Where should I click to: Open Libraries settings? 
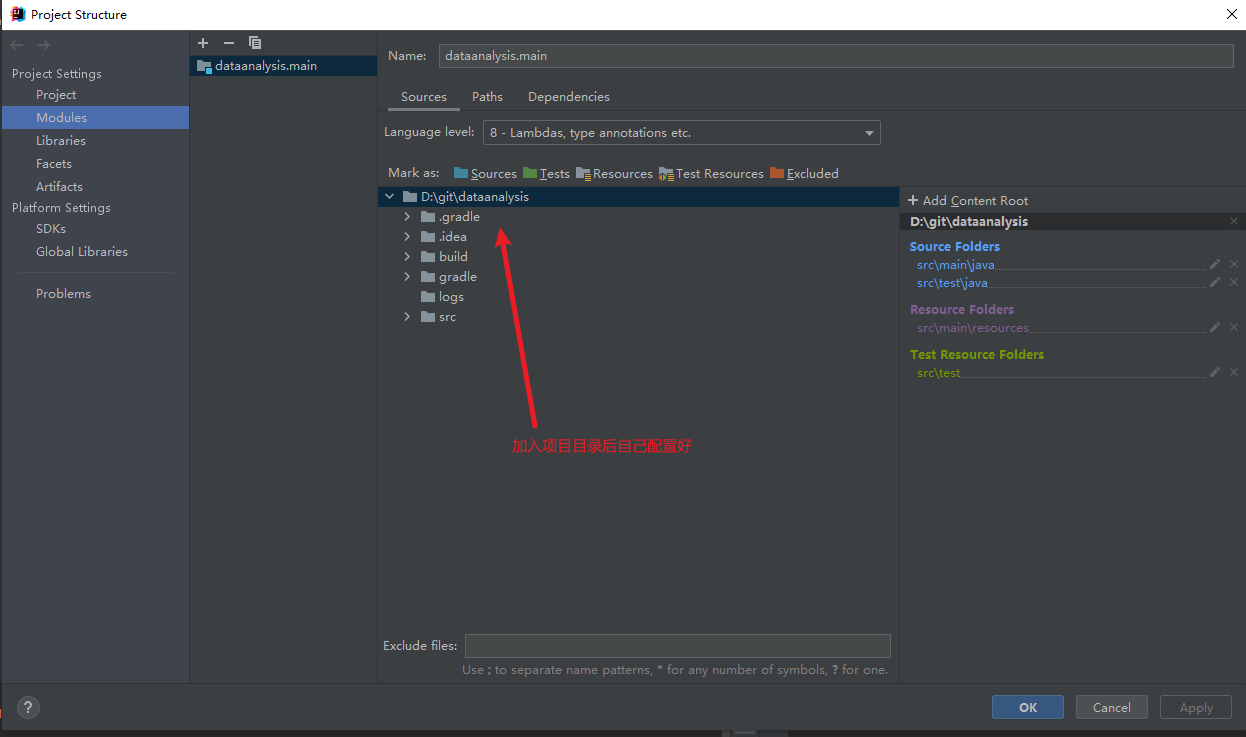pyautogui.click(x=61, y=141)
